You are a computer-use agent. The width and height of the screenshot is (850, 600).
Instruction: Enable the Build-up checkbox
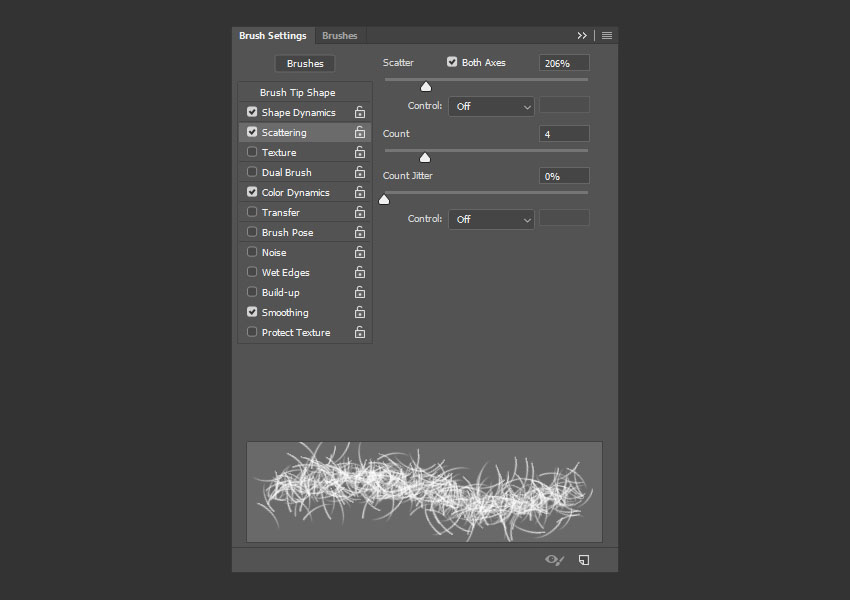tap(252, 292)
